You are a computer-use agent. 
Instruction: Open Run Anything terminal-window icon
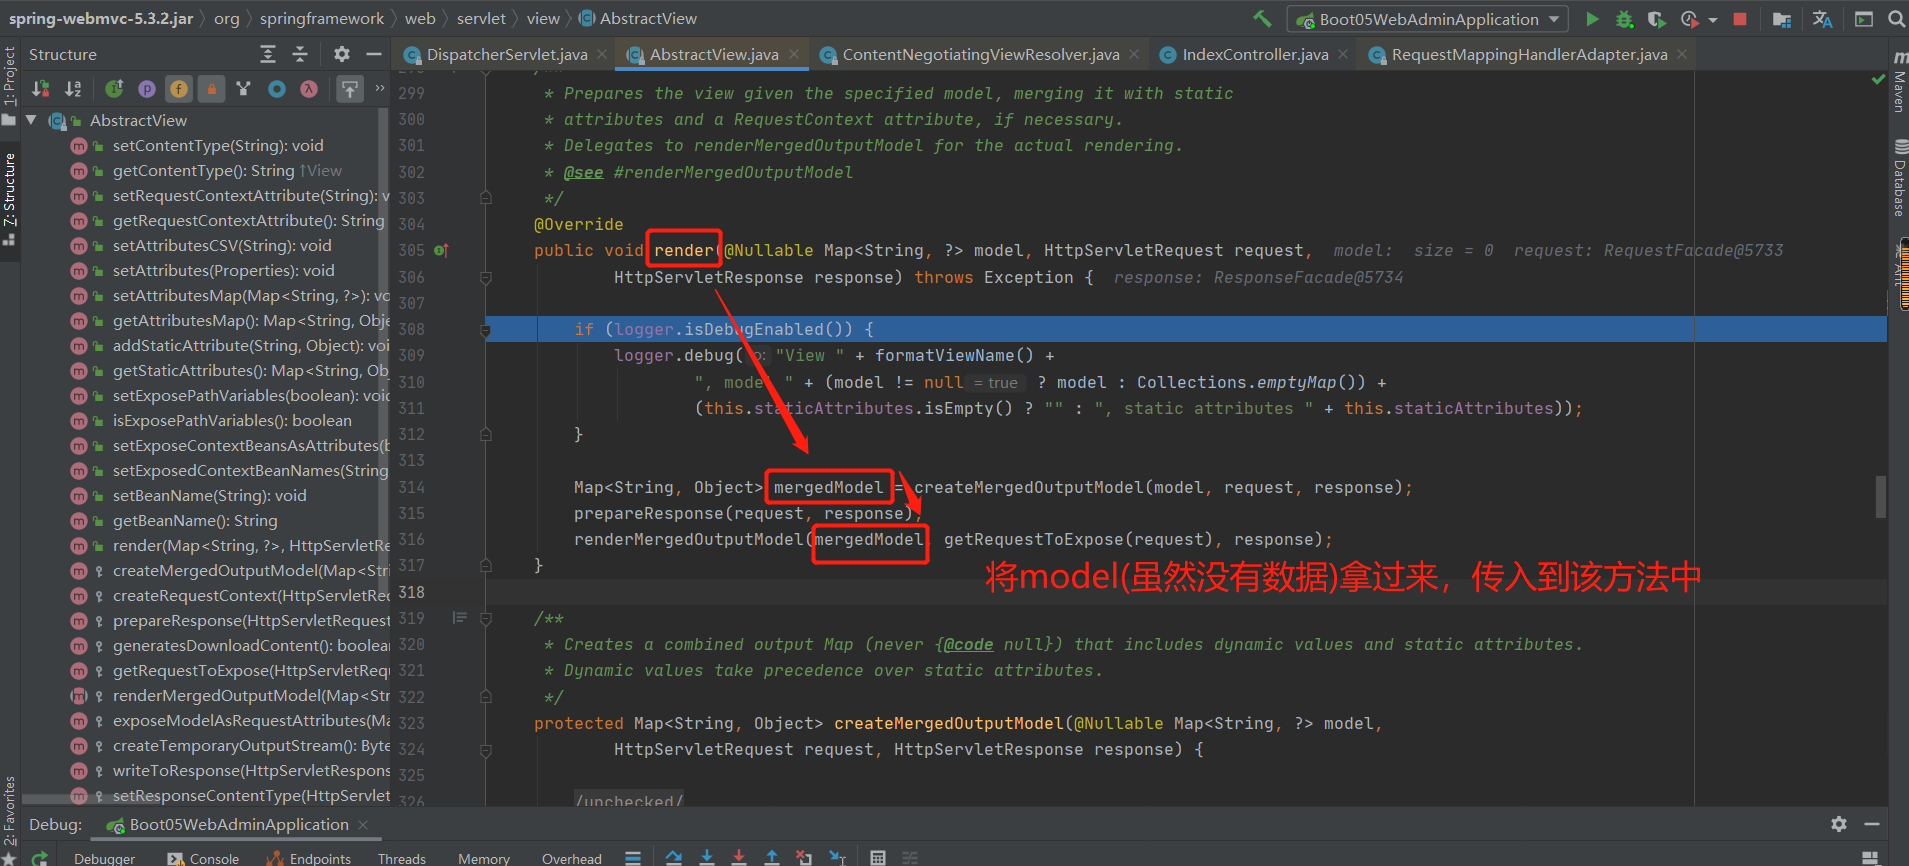click(x=1864, y=19)
